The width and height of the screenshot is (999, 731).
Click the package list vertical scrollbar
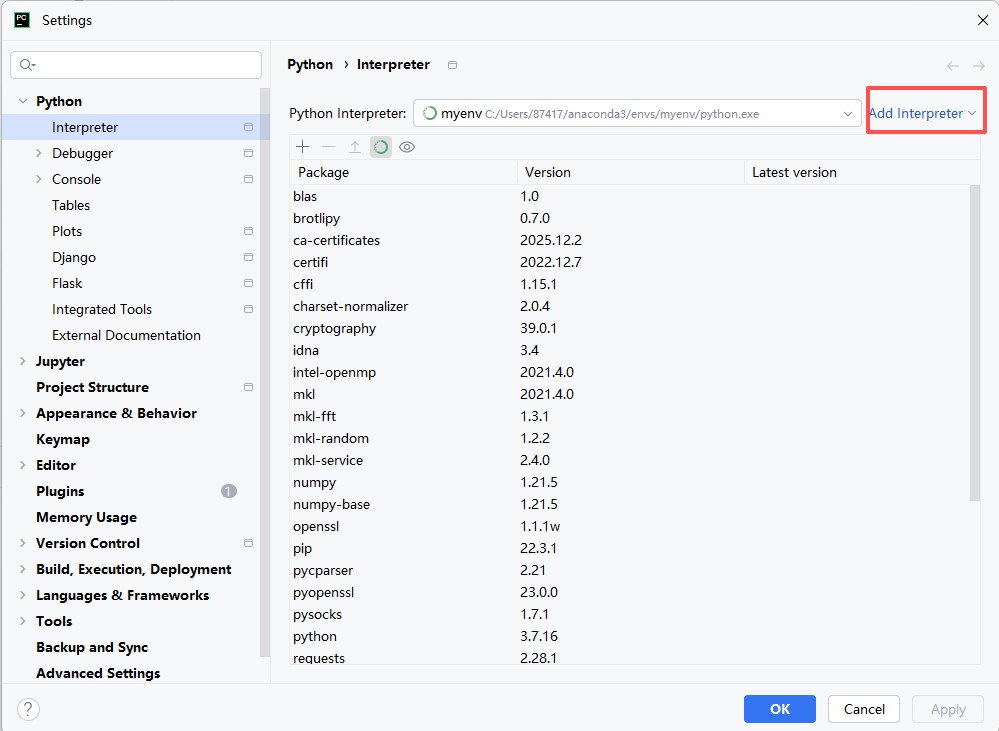[x=975, y=343]
